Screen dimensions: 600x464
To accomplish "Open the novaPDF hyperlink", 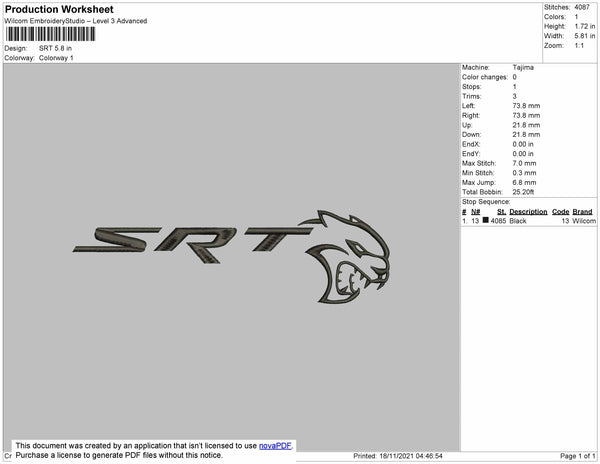I will 275,446.
